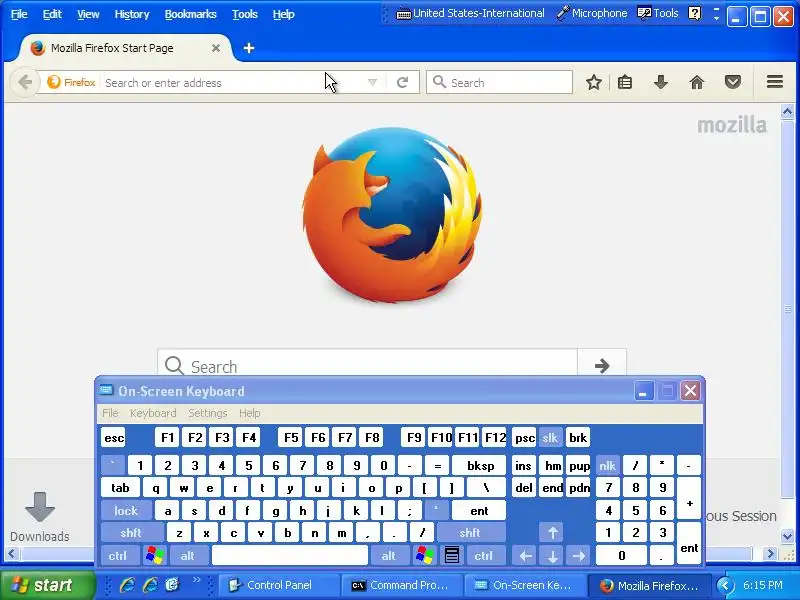
Task: Show bookmarks list icon in toolbar
Action: (625, 82)
